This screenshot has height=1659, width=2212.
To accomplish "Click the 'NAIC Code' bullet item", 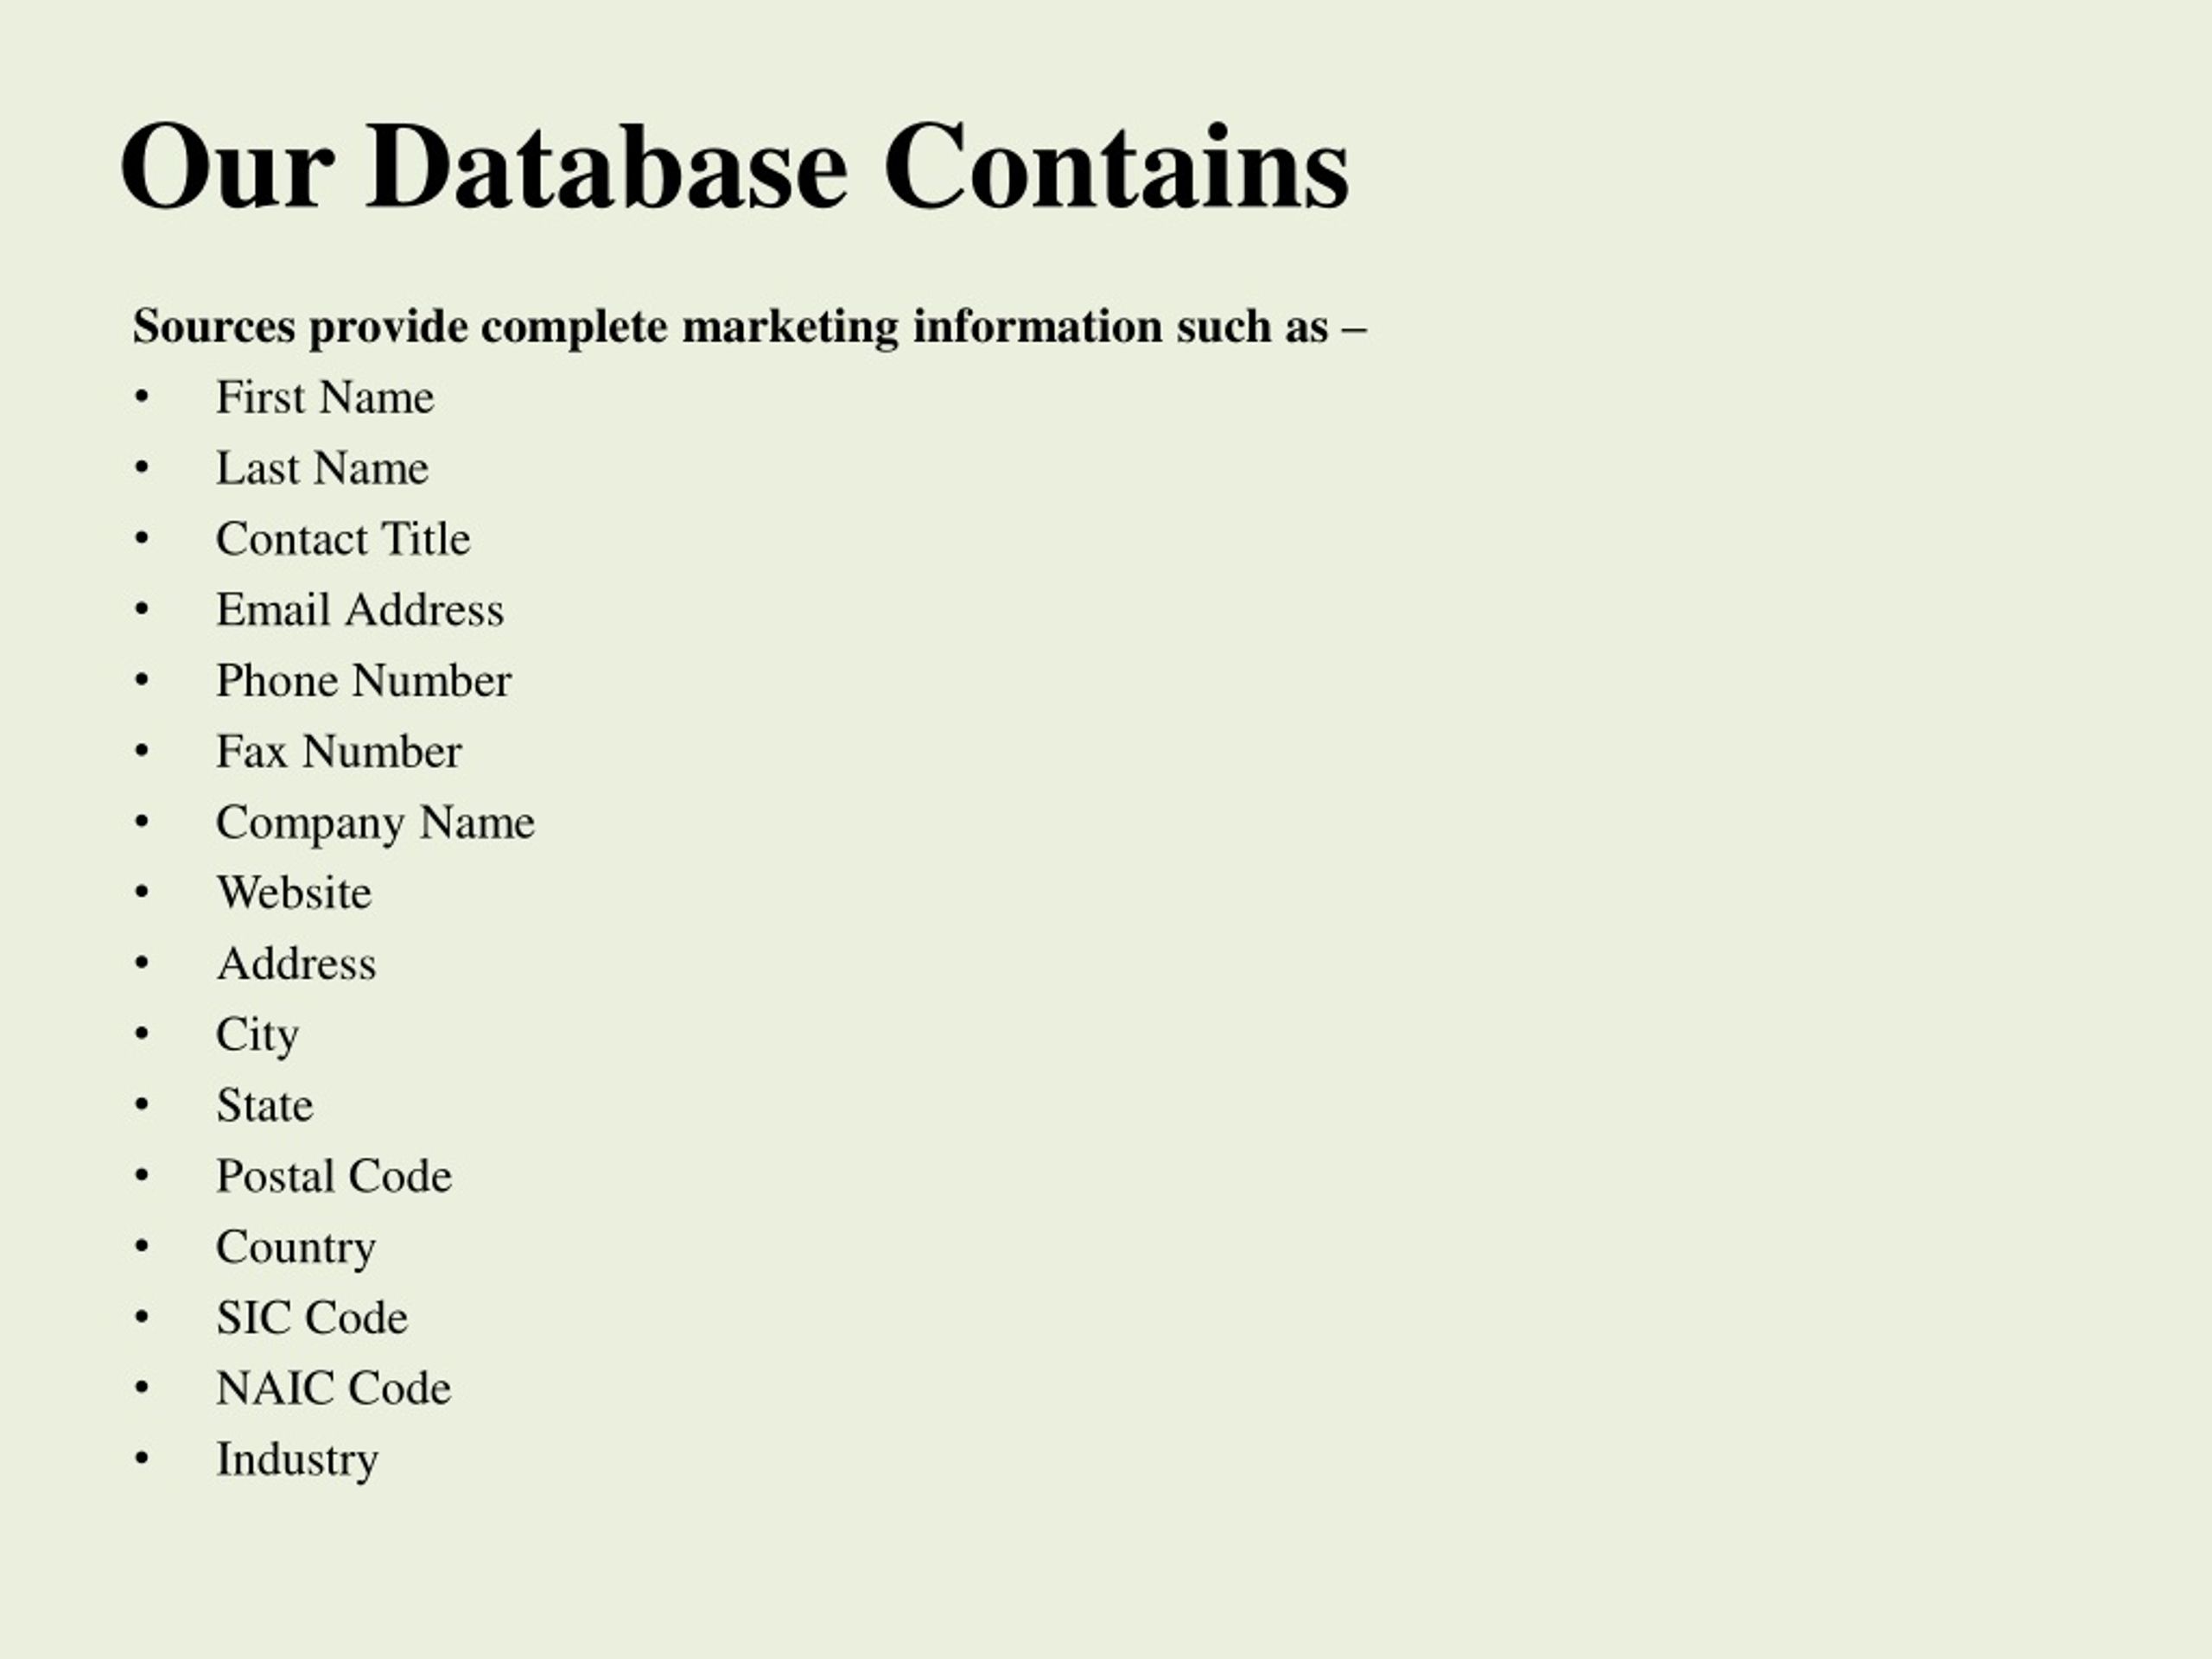I will pos(334,1389).
